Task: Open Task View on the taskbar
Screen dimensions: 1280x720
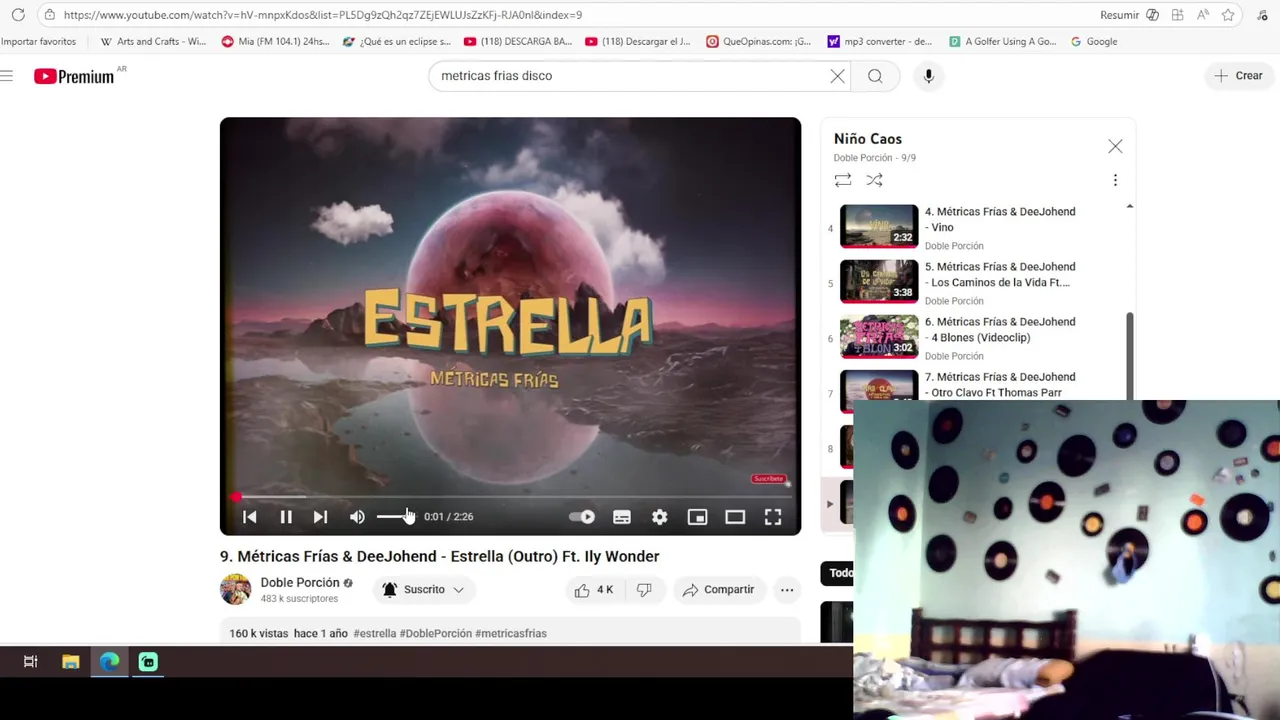Action: [31, 662]
